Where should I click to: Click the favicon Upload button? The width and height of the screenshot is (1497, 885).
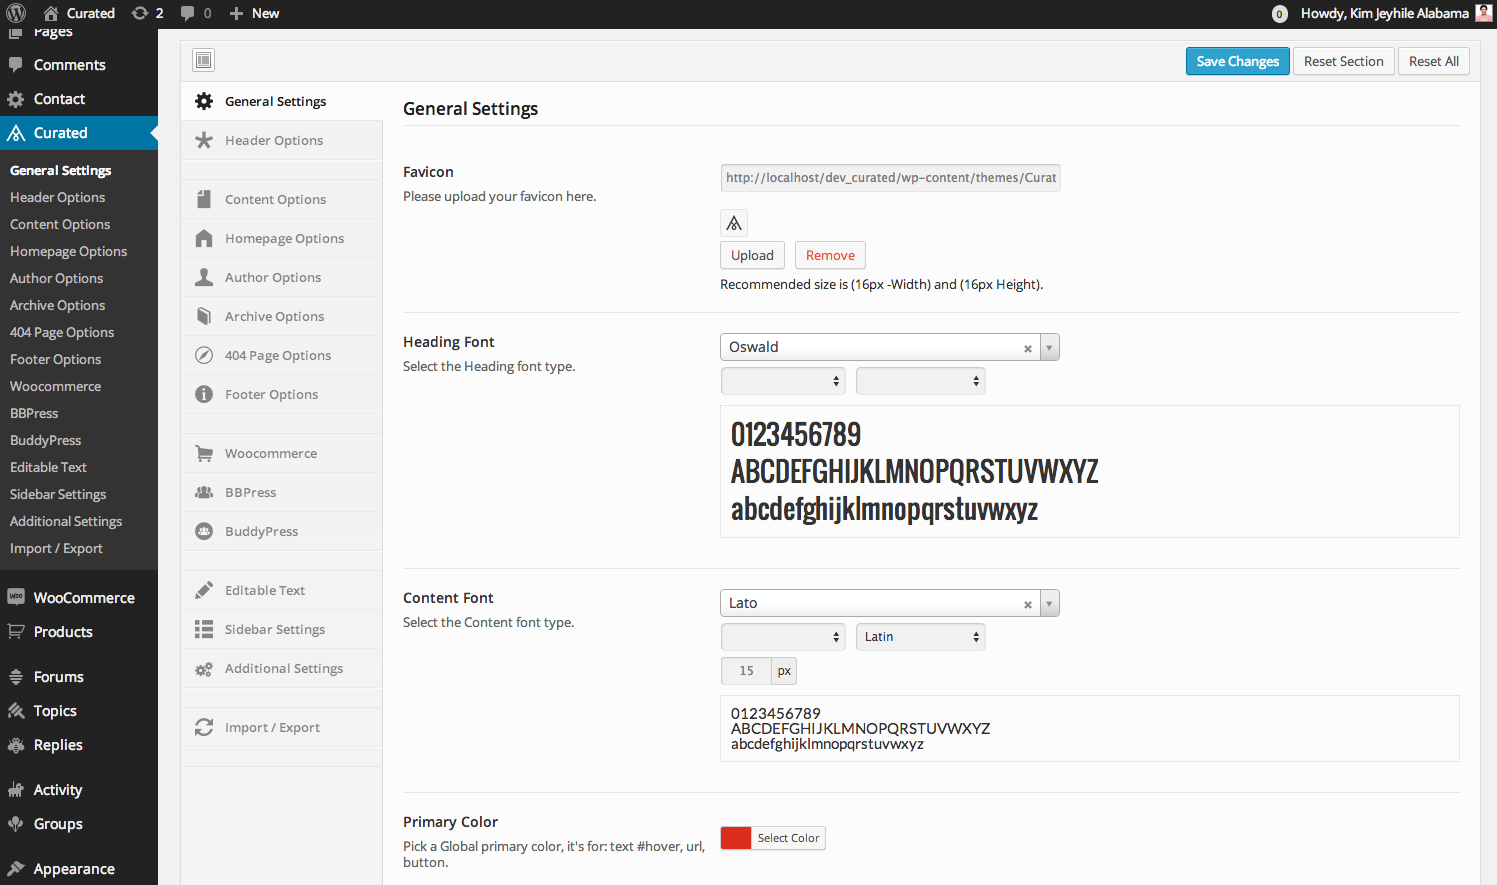[752, 255]
